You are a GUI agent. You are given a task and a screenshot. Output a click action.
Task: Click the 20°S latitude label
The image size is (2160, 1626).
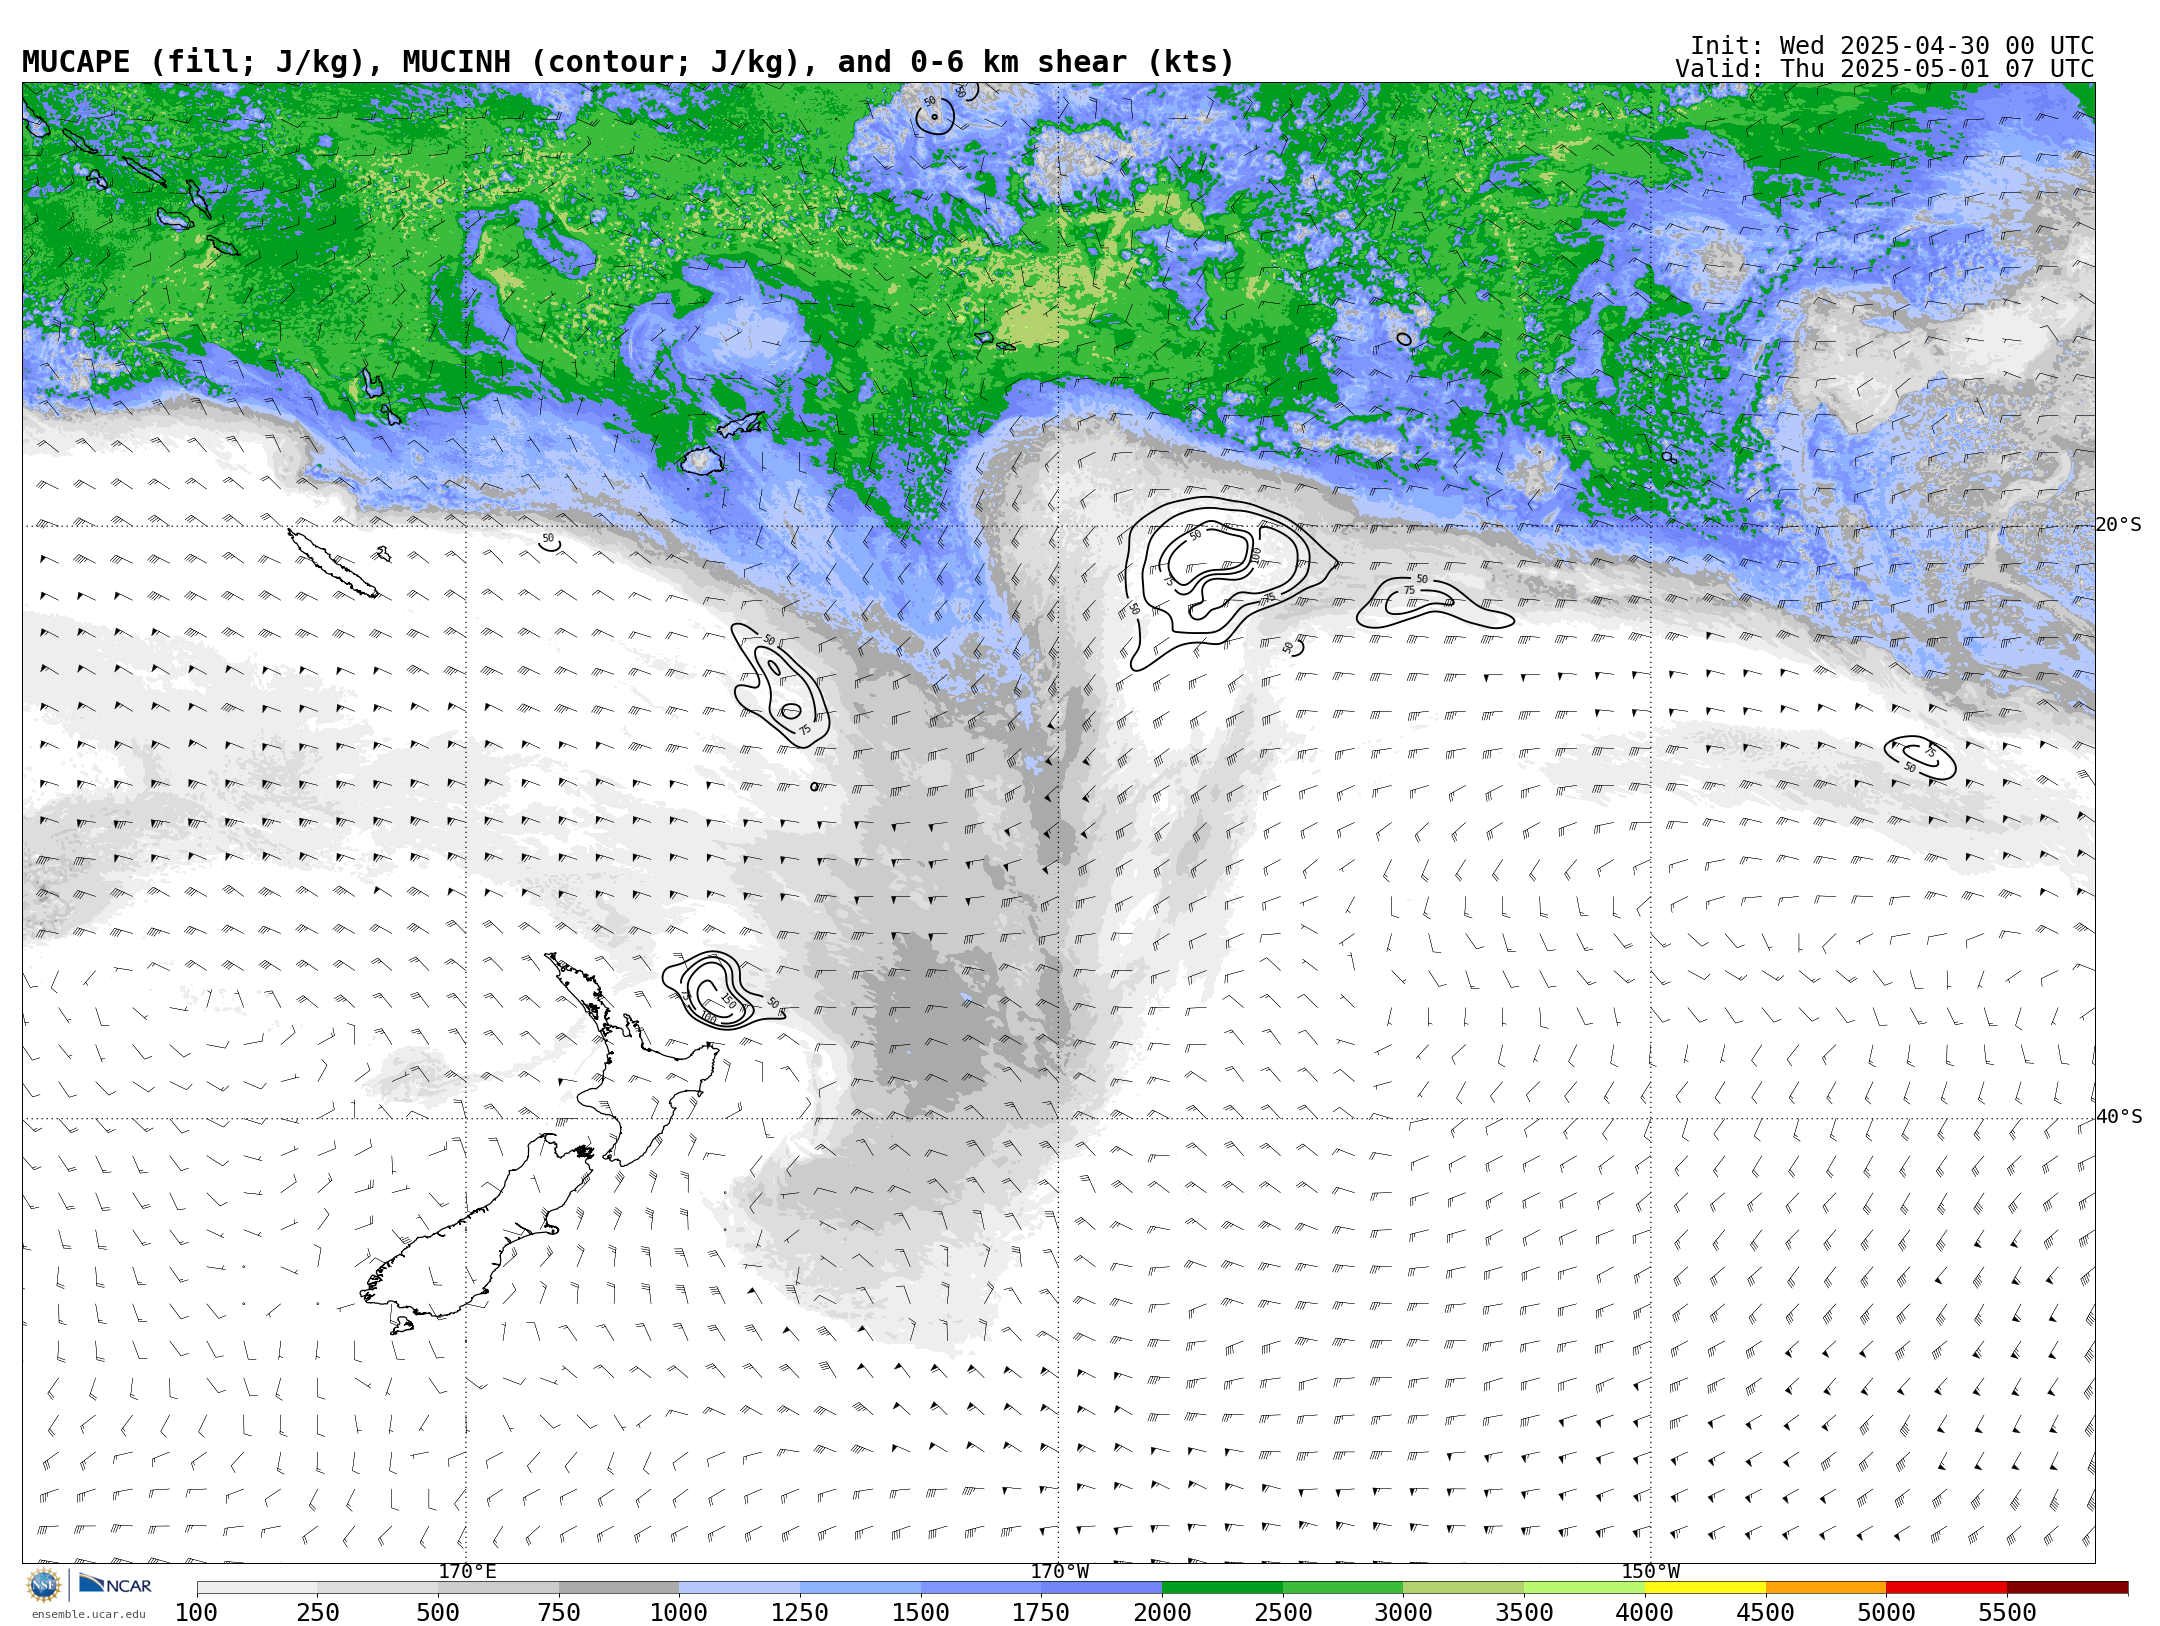[2119, 525]
